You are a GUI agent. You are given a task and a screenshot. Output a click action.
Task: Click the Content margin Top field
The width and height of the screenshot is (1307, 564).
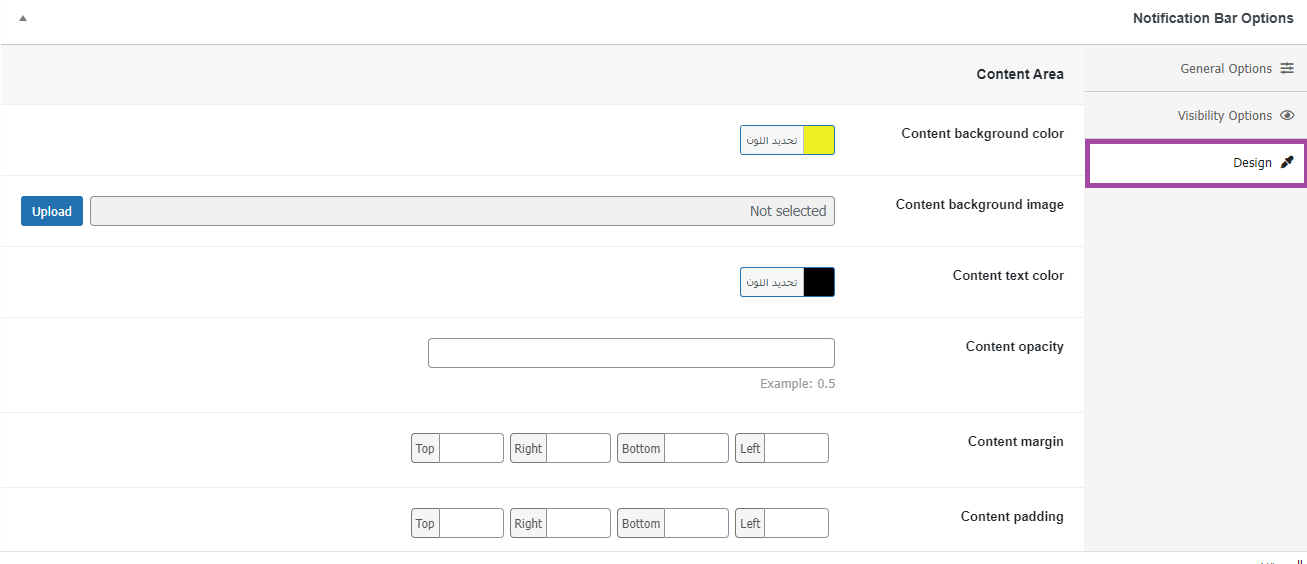(x=471, y=448)
